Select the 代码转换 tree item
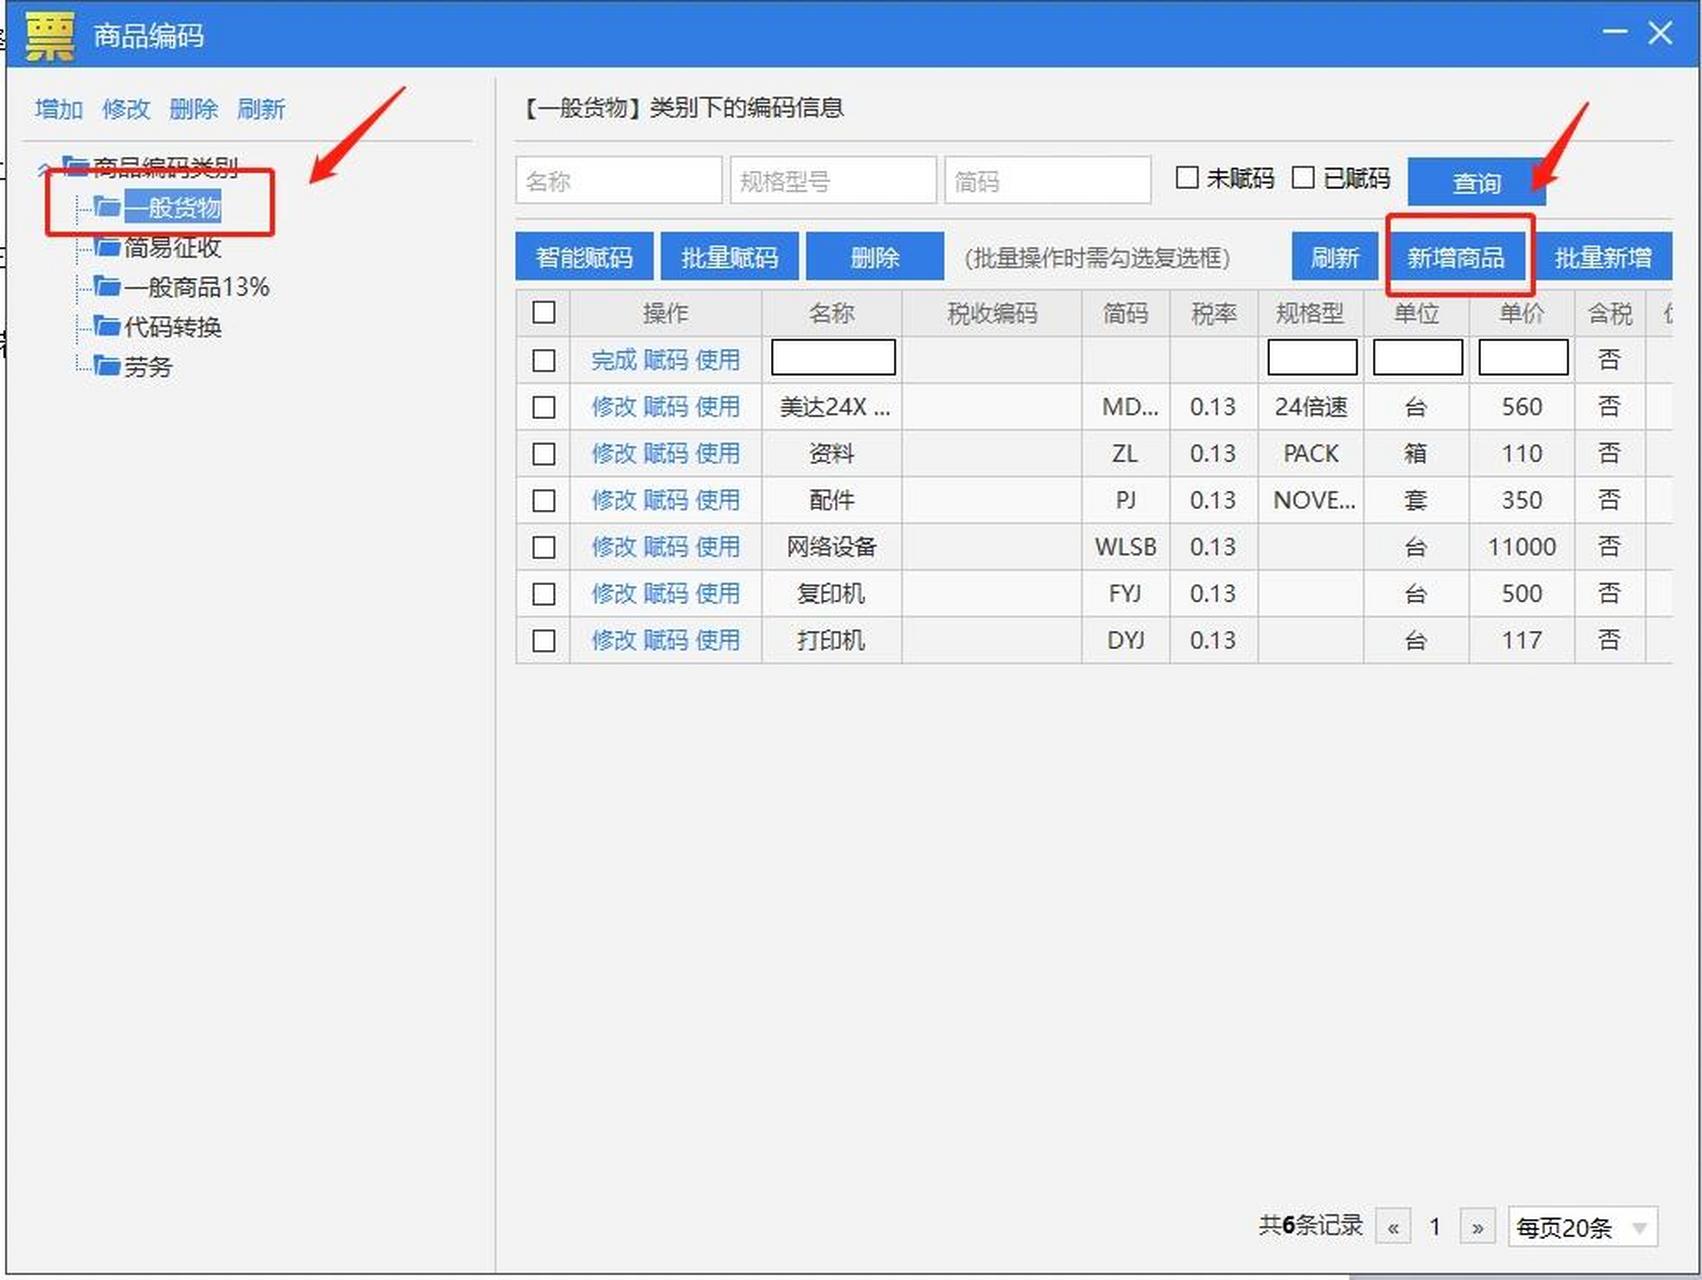 click(172, 327)
